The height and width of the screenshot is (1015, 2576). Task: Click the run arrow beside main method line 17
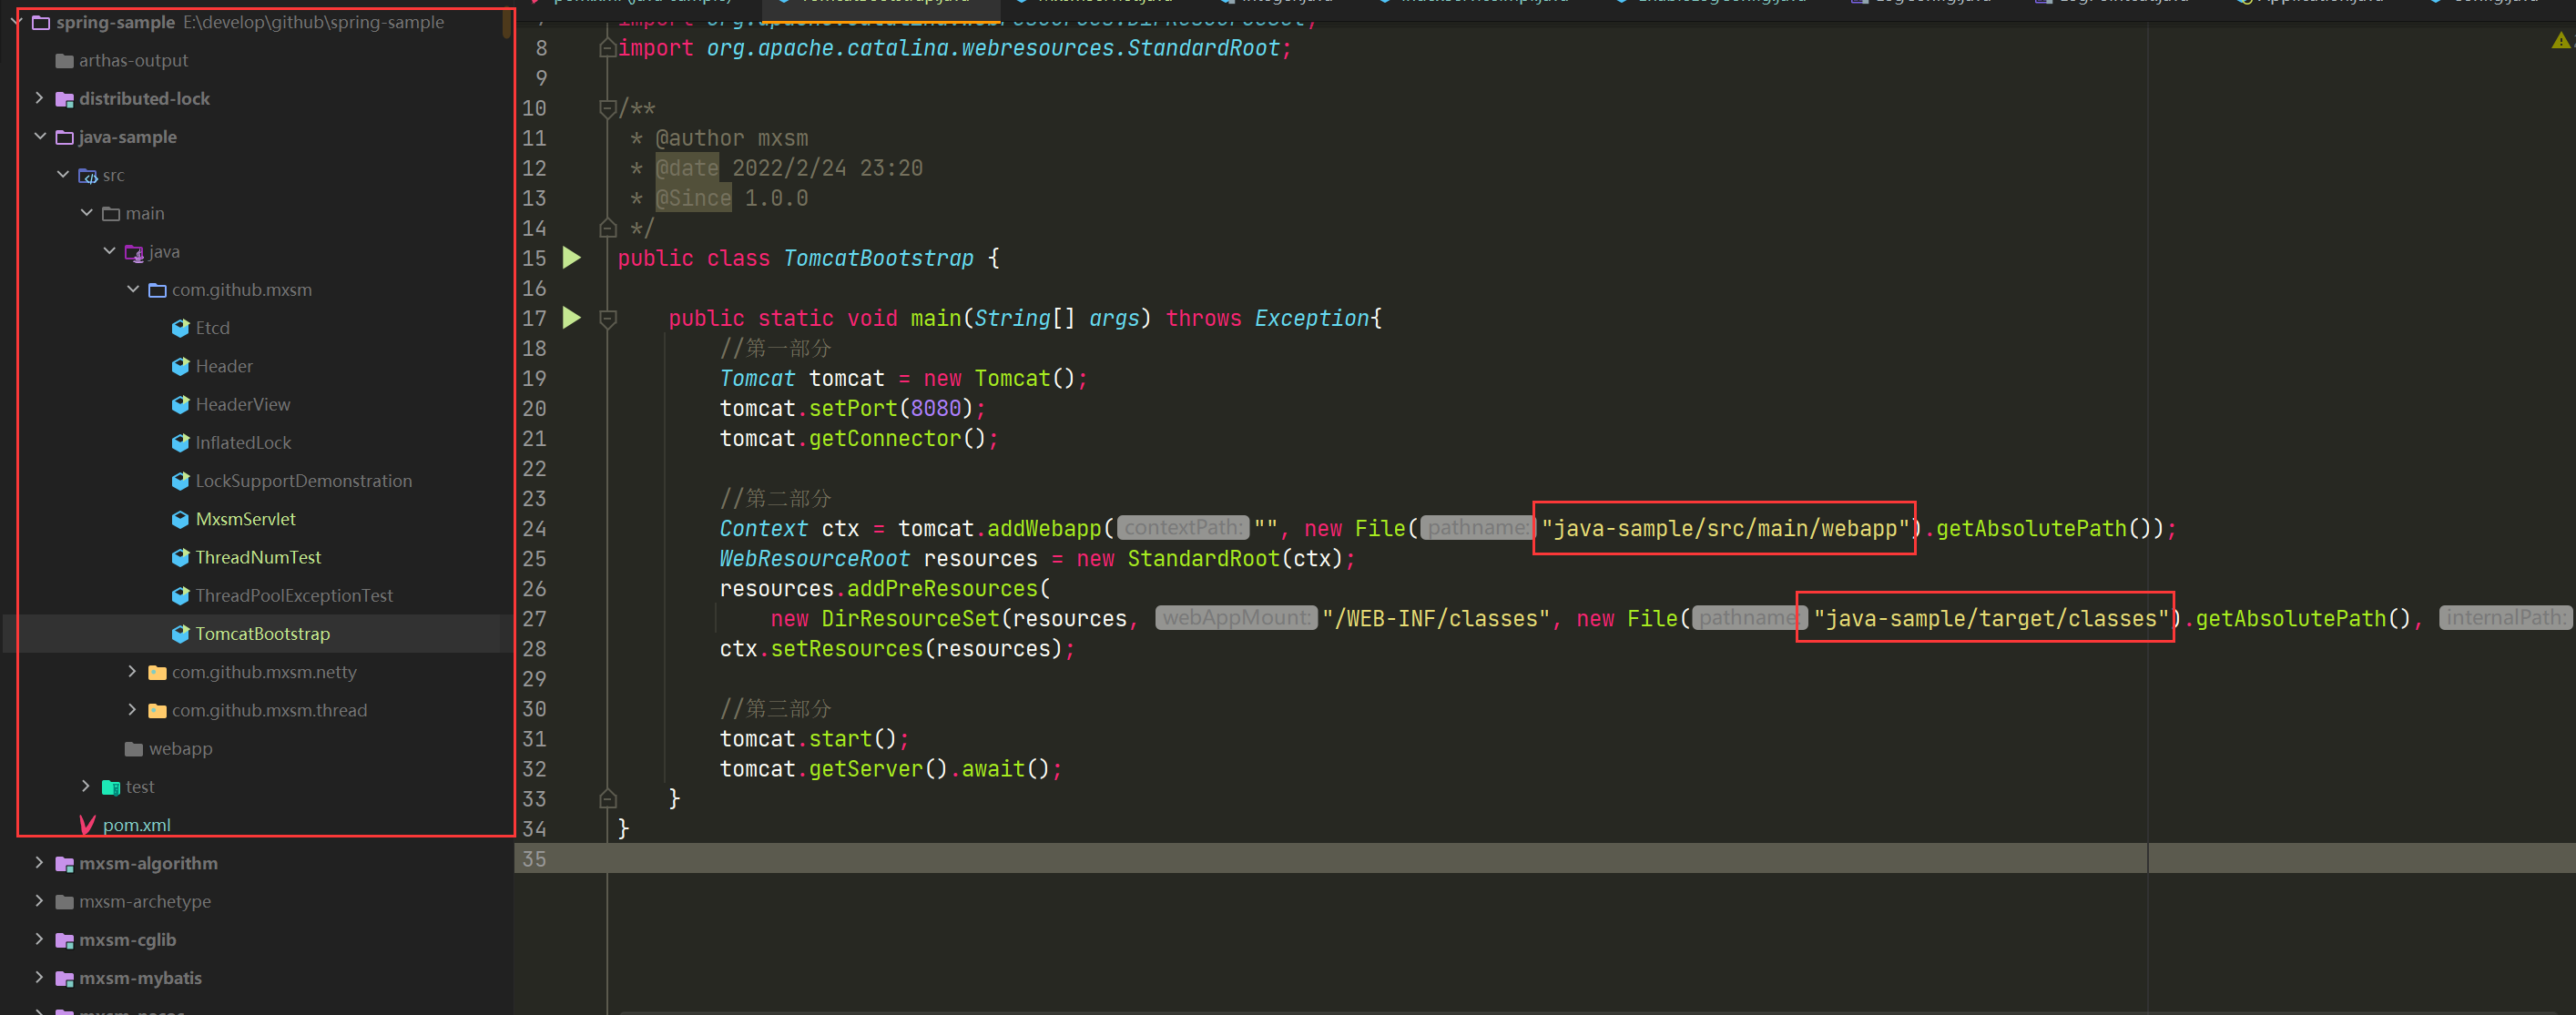tap(571, 318)
